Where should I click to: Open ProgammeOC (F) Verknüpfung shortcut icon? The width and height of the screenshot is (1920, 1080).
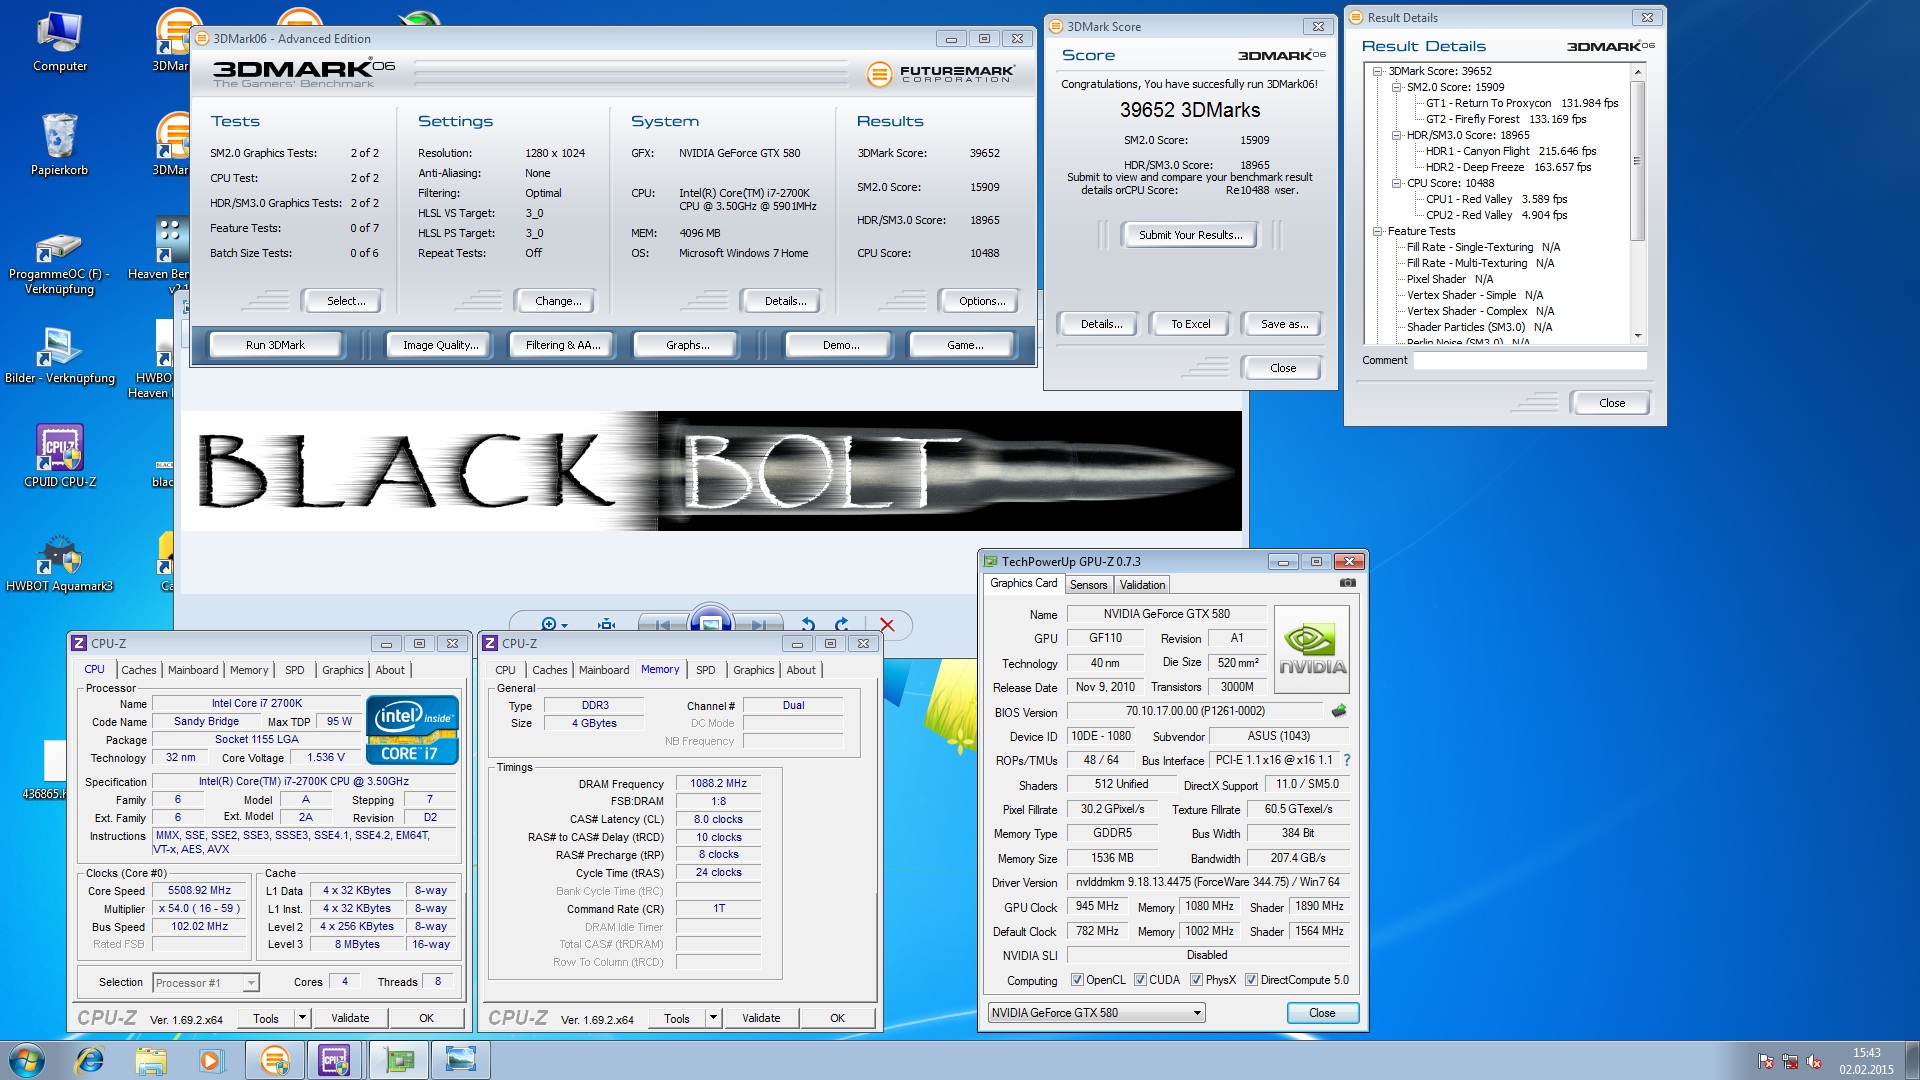pyautogui.click(x=60, y=263)
